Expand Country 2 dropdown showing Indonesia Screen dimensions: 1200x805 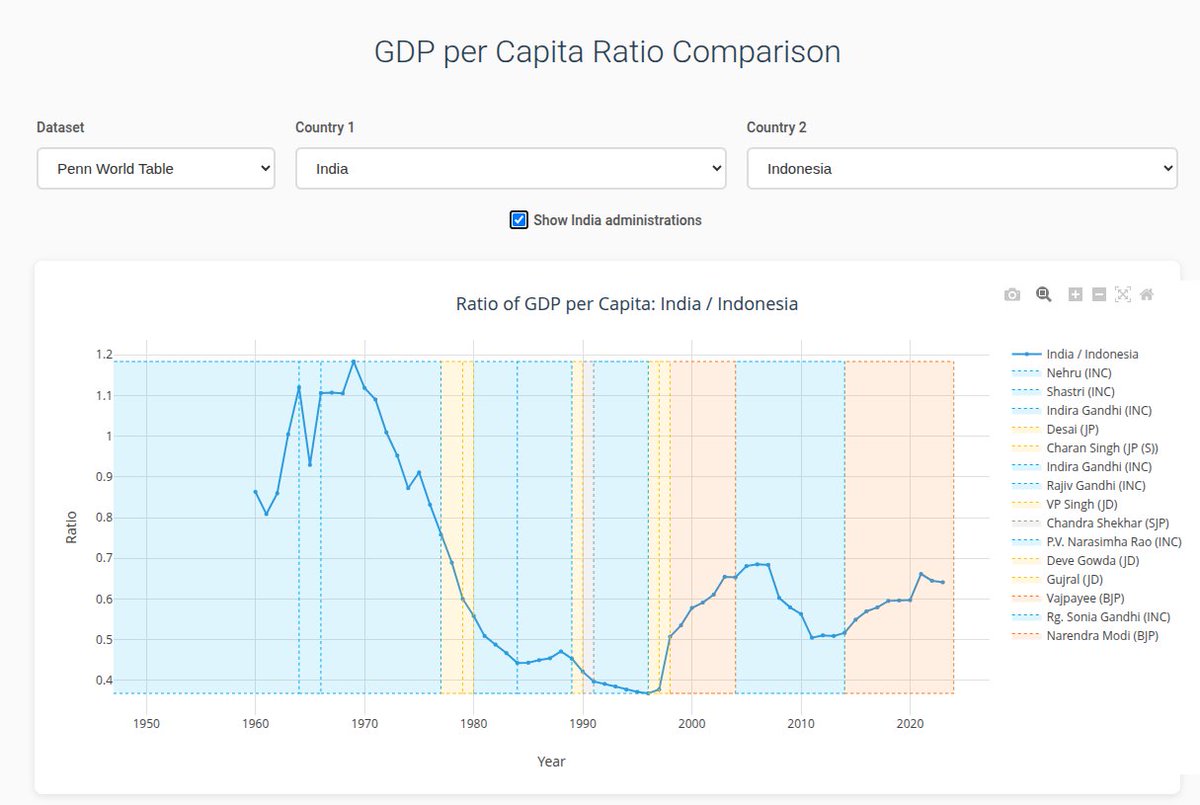coord(961,169)
